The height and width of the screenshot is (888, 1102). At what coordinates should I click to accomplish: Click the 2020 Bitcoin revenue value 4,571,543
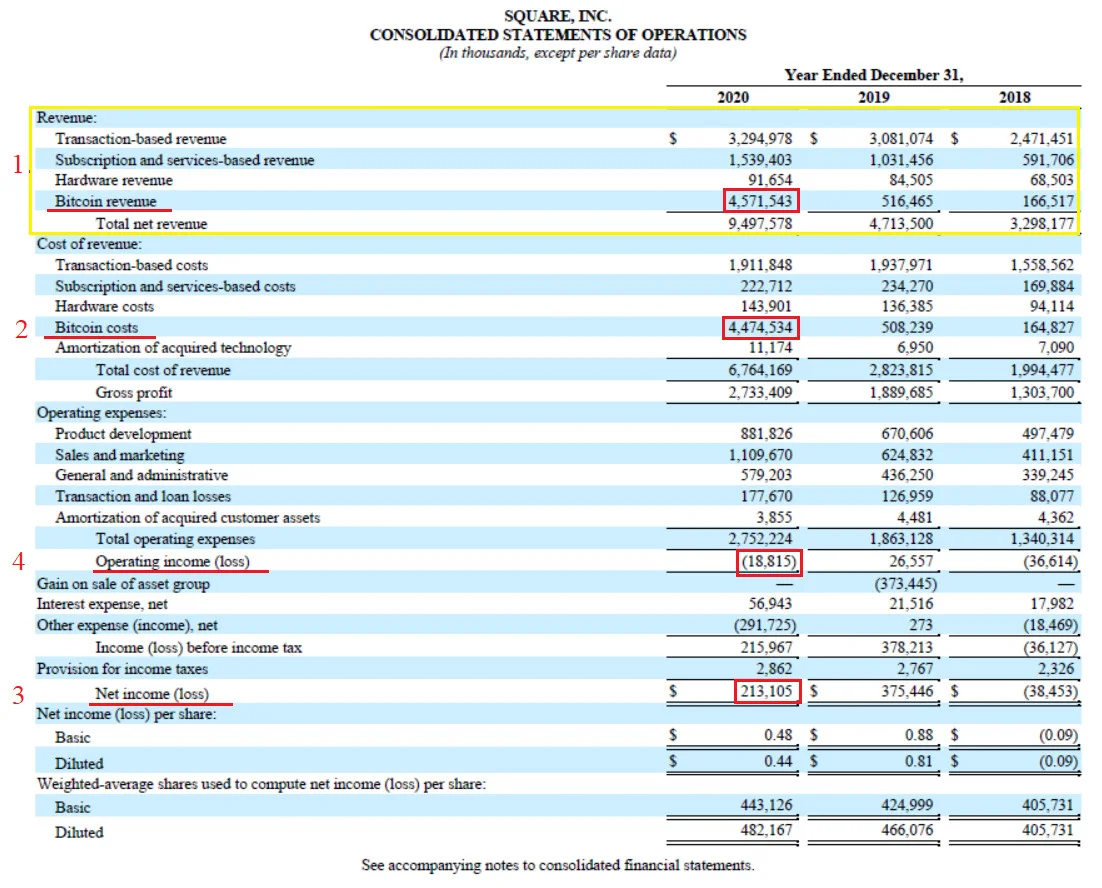[760, 201]
